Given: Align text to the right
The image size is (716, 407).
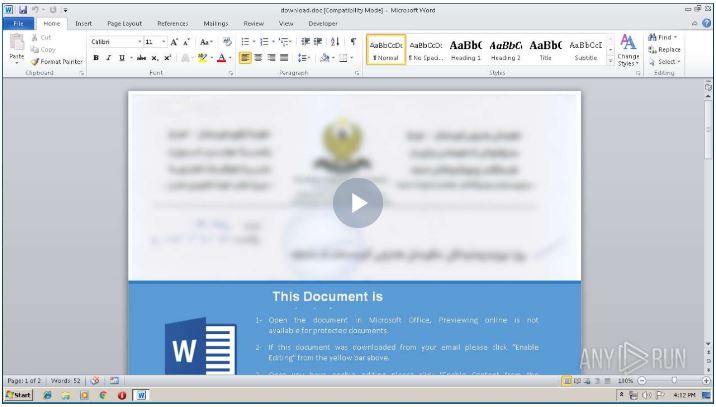Looking at the screenshot, I should click(x=271, y=58).
